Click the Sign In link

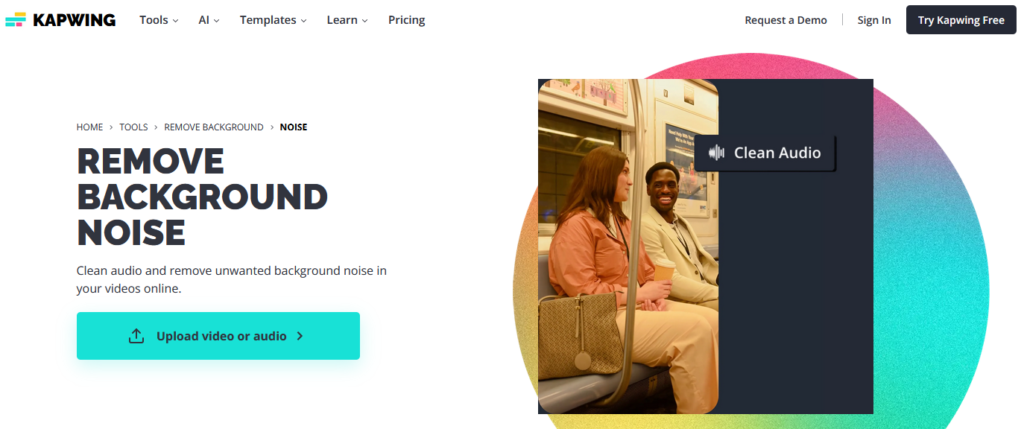[874, 20]
